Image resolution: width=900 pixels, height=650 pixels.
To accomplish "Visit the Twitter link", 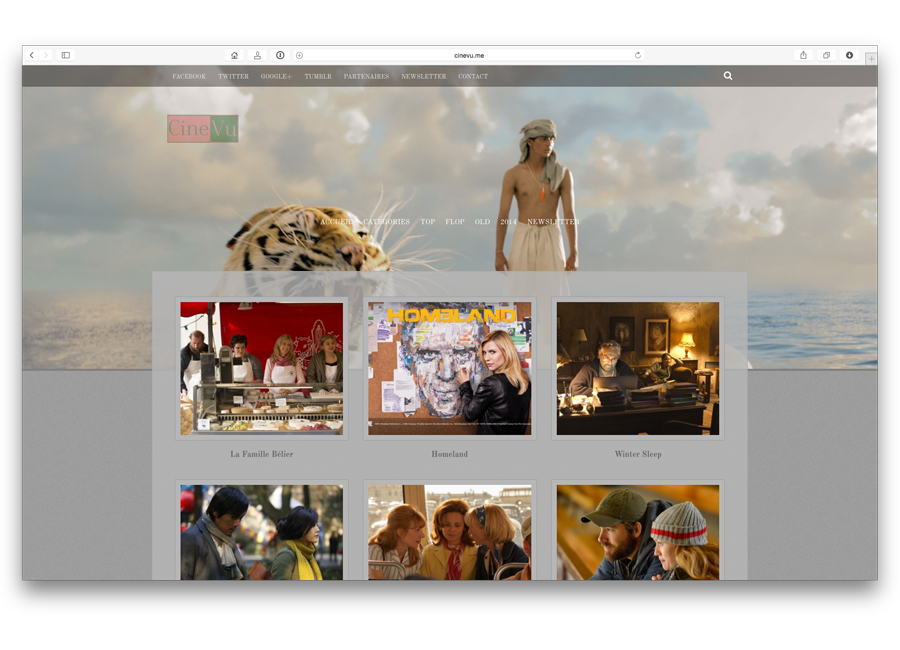I will click(233, 76).
